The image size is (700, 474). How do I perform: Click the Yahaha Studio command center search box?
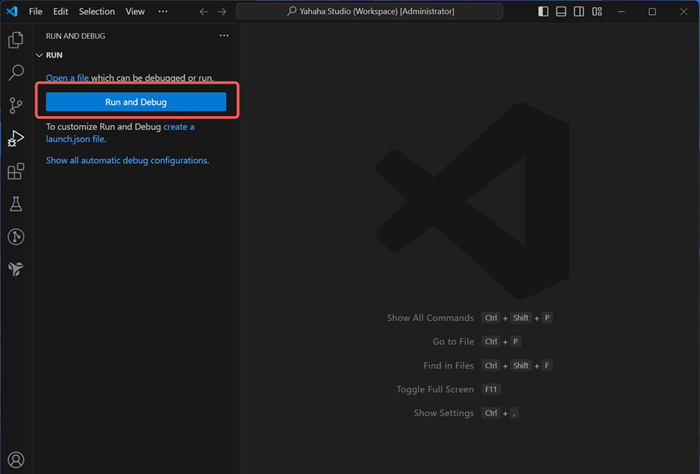pos(370,12)
